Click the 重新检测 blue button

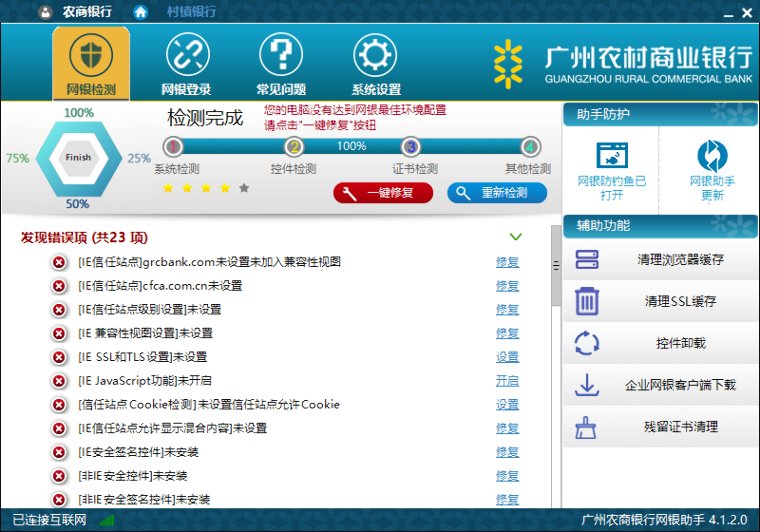point(497,193)
